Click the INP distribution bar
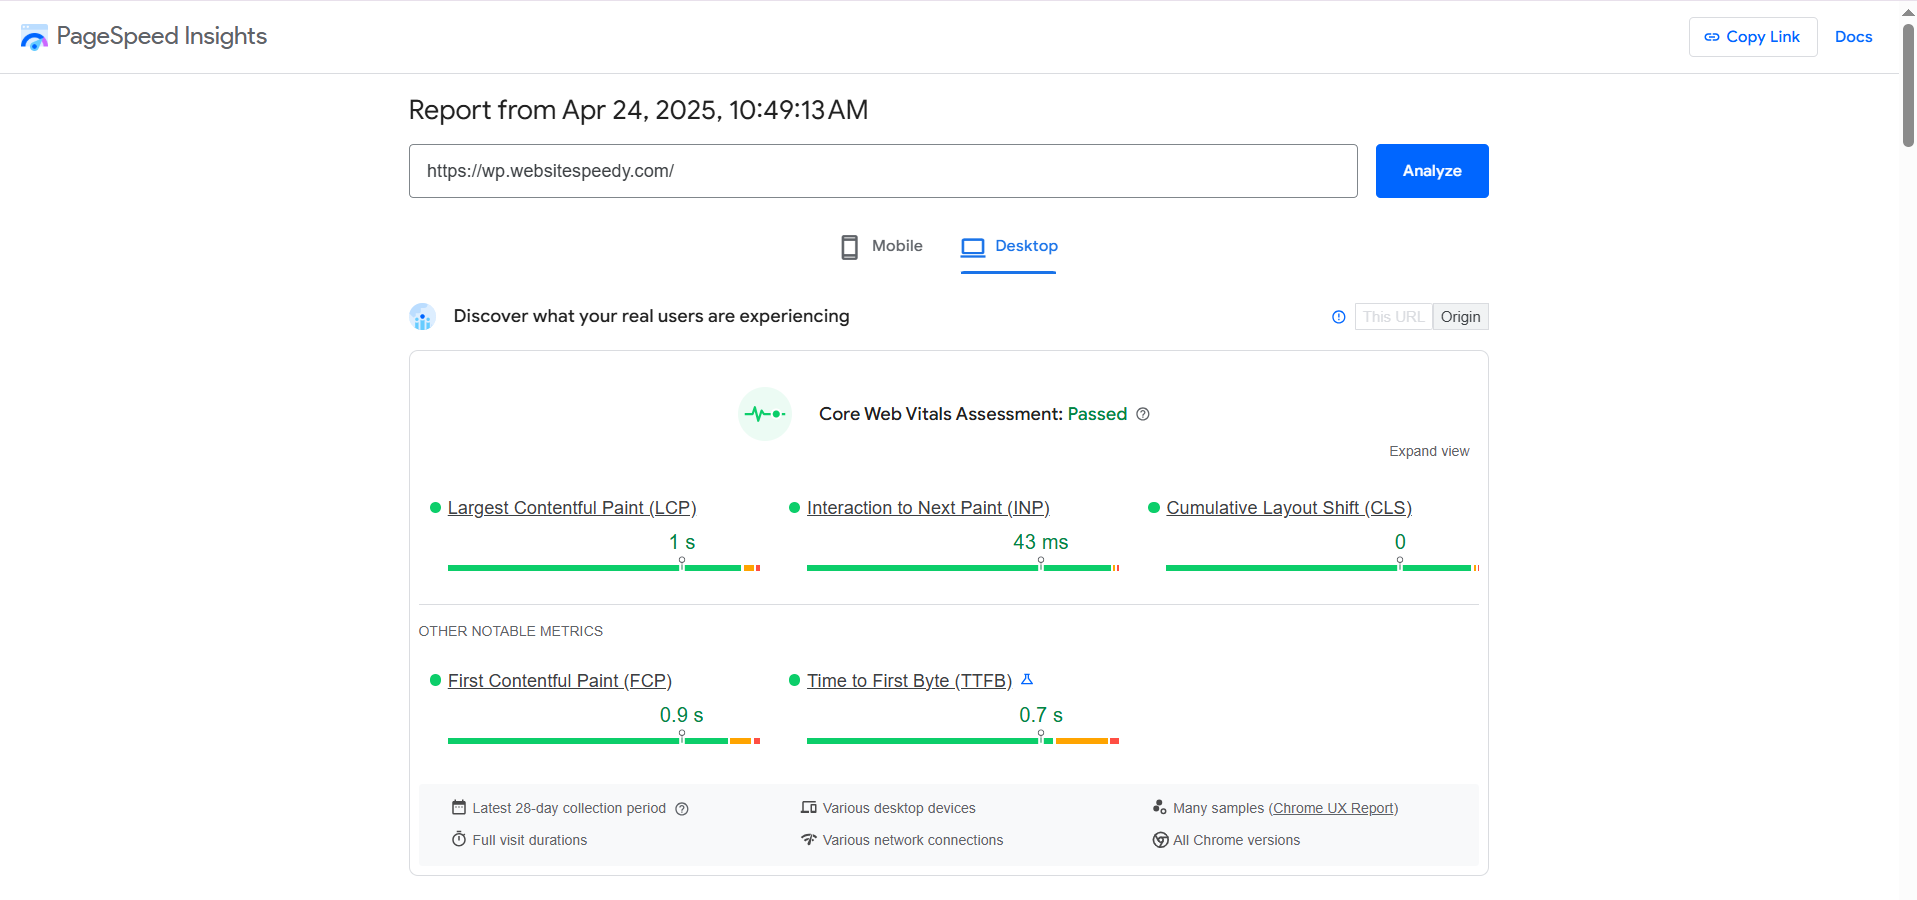The height and width of the screenshot is (900, 1917). [963, 568]
